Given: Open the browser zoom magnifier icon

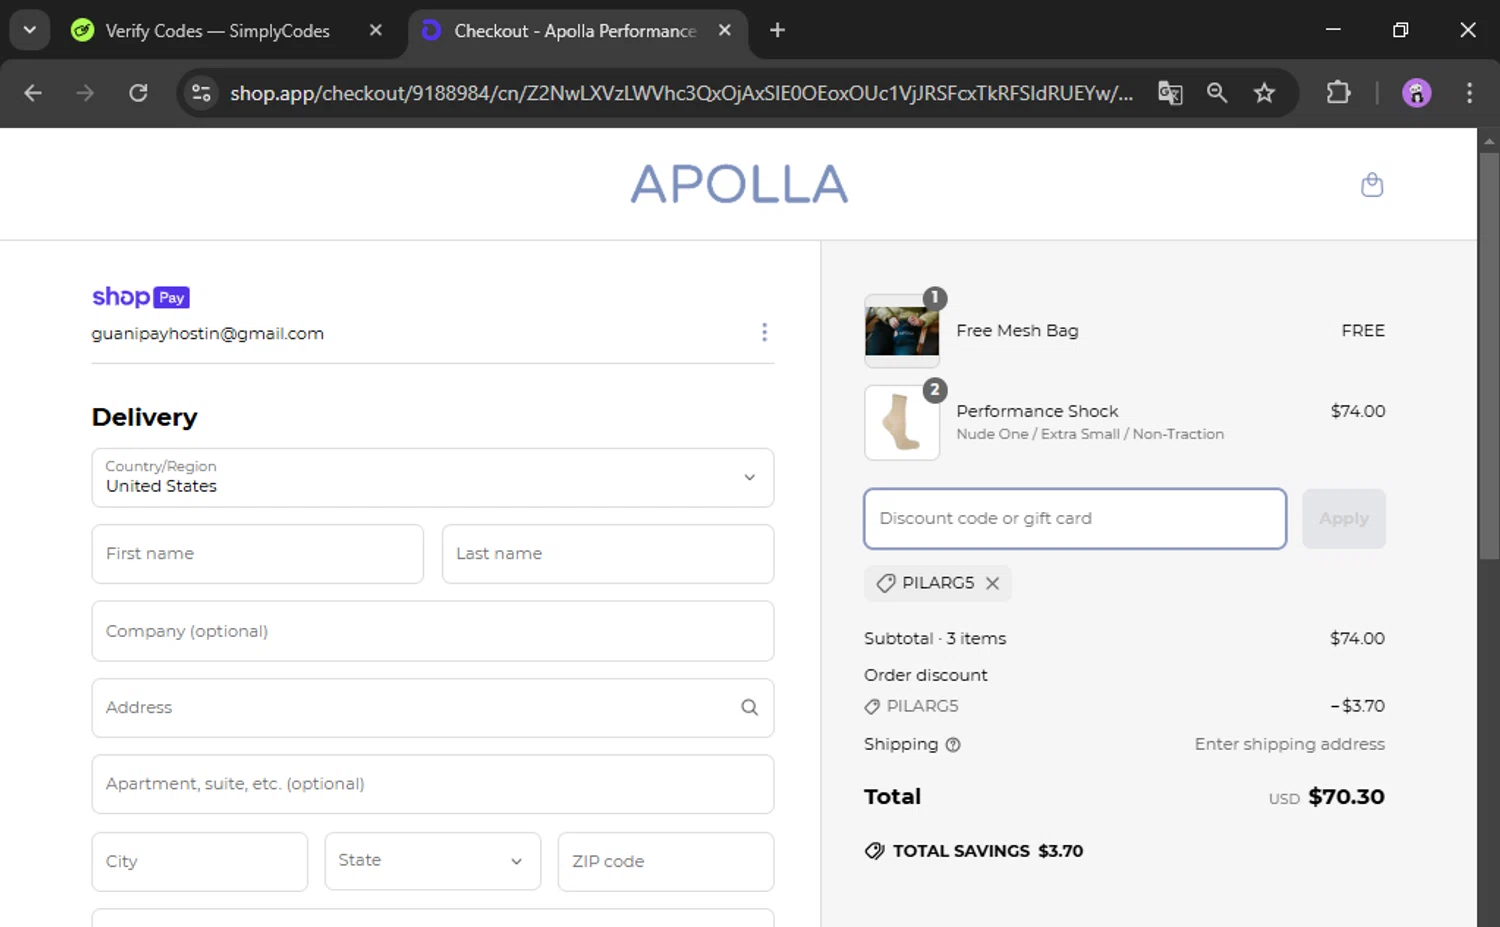Looking at the screenshot, I should pyautogui.click(x=1217, y=93).
